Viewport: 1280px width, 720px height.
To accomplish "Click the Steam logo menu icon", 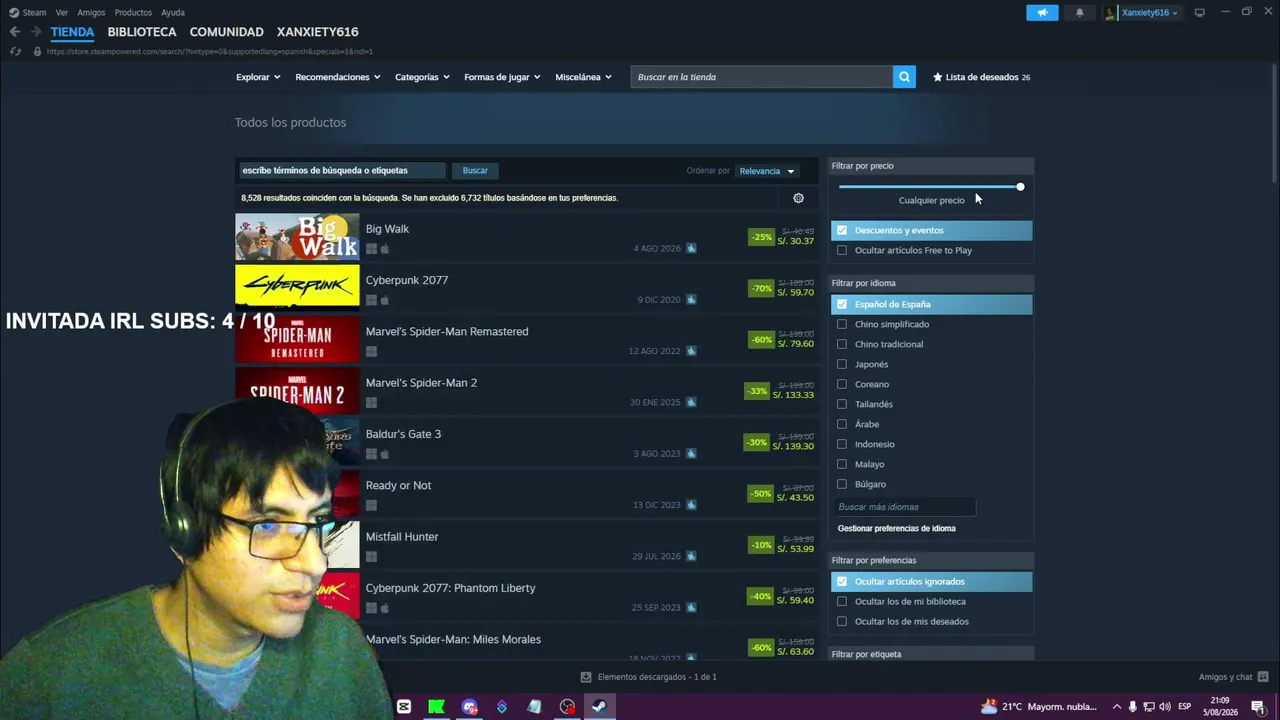I will [14, 12].
